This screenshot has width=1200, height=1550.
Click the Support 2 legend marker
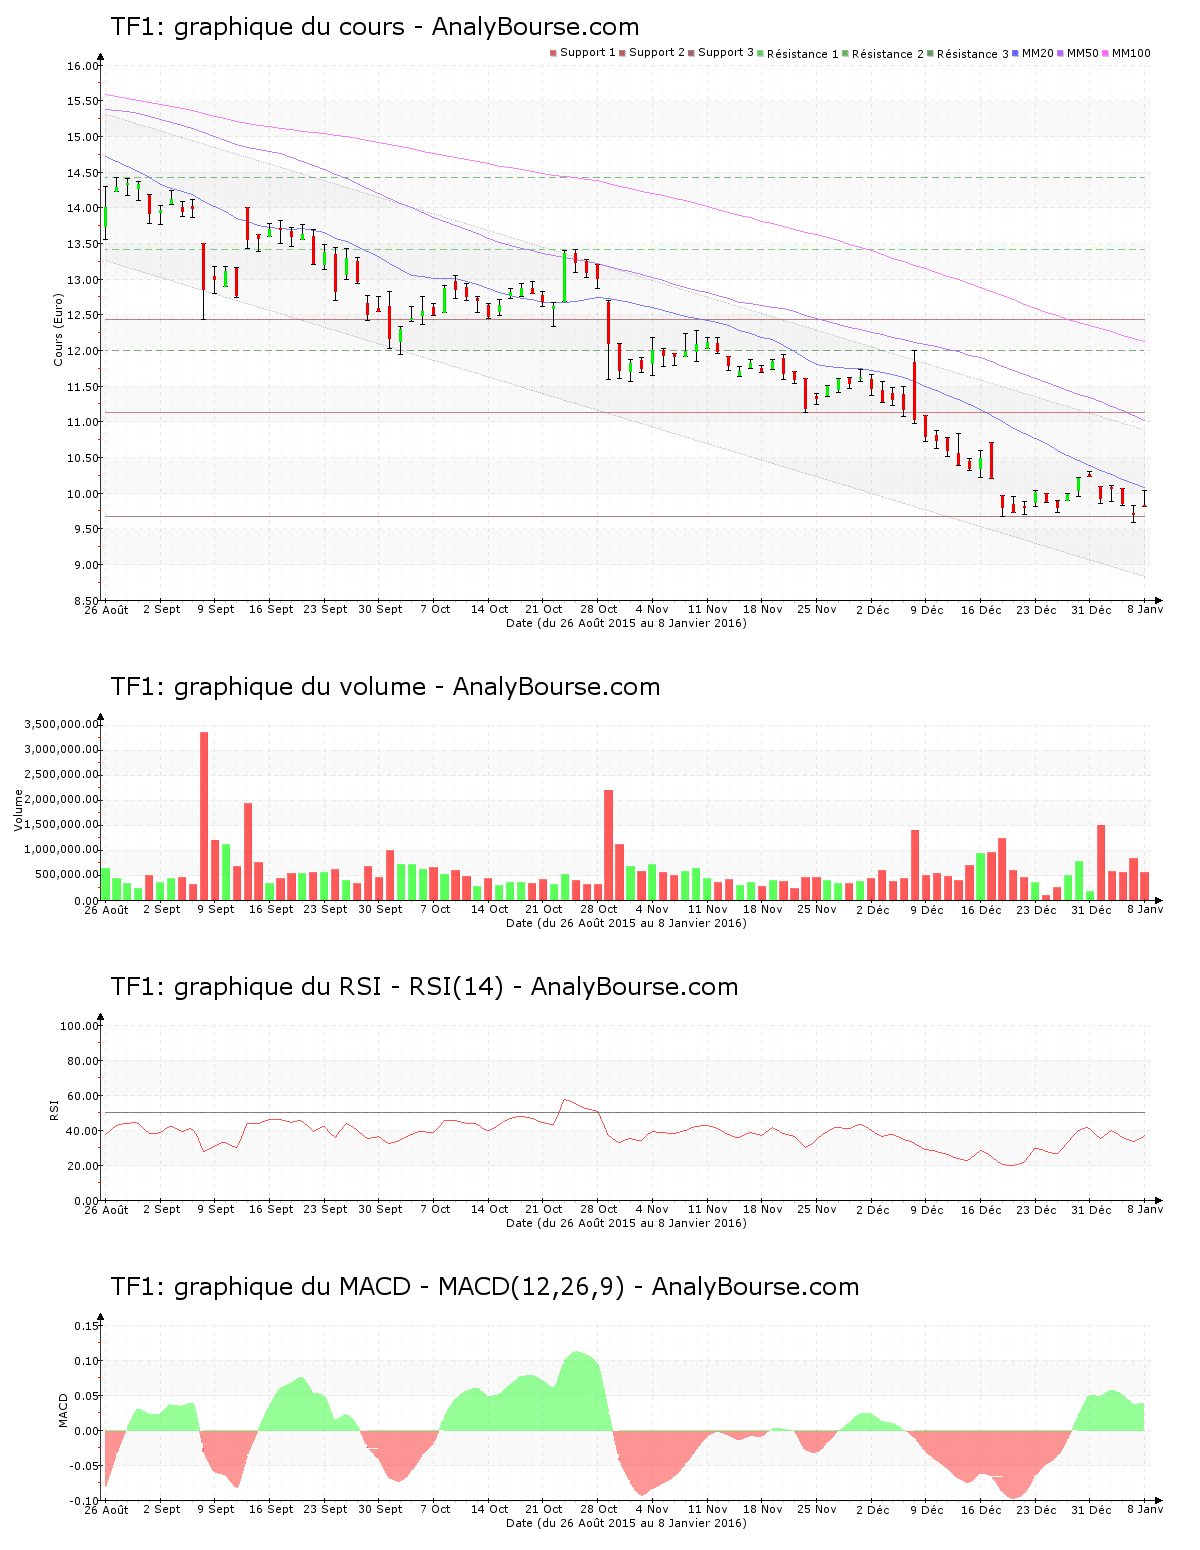coord(622,53)
